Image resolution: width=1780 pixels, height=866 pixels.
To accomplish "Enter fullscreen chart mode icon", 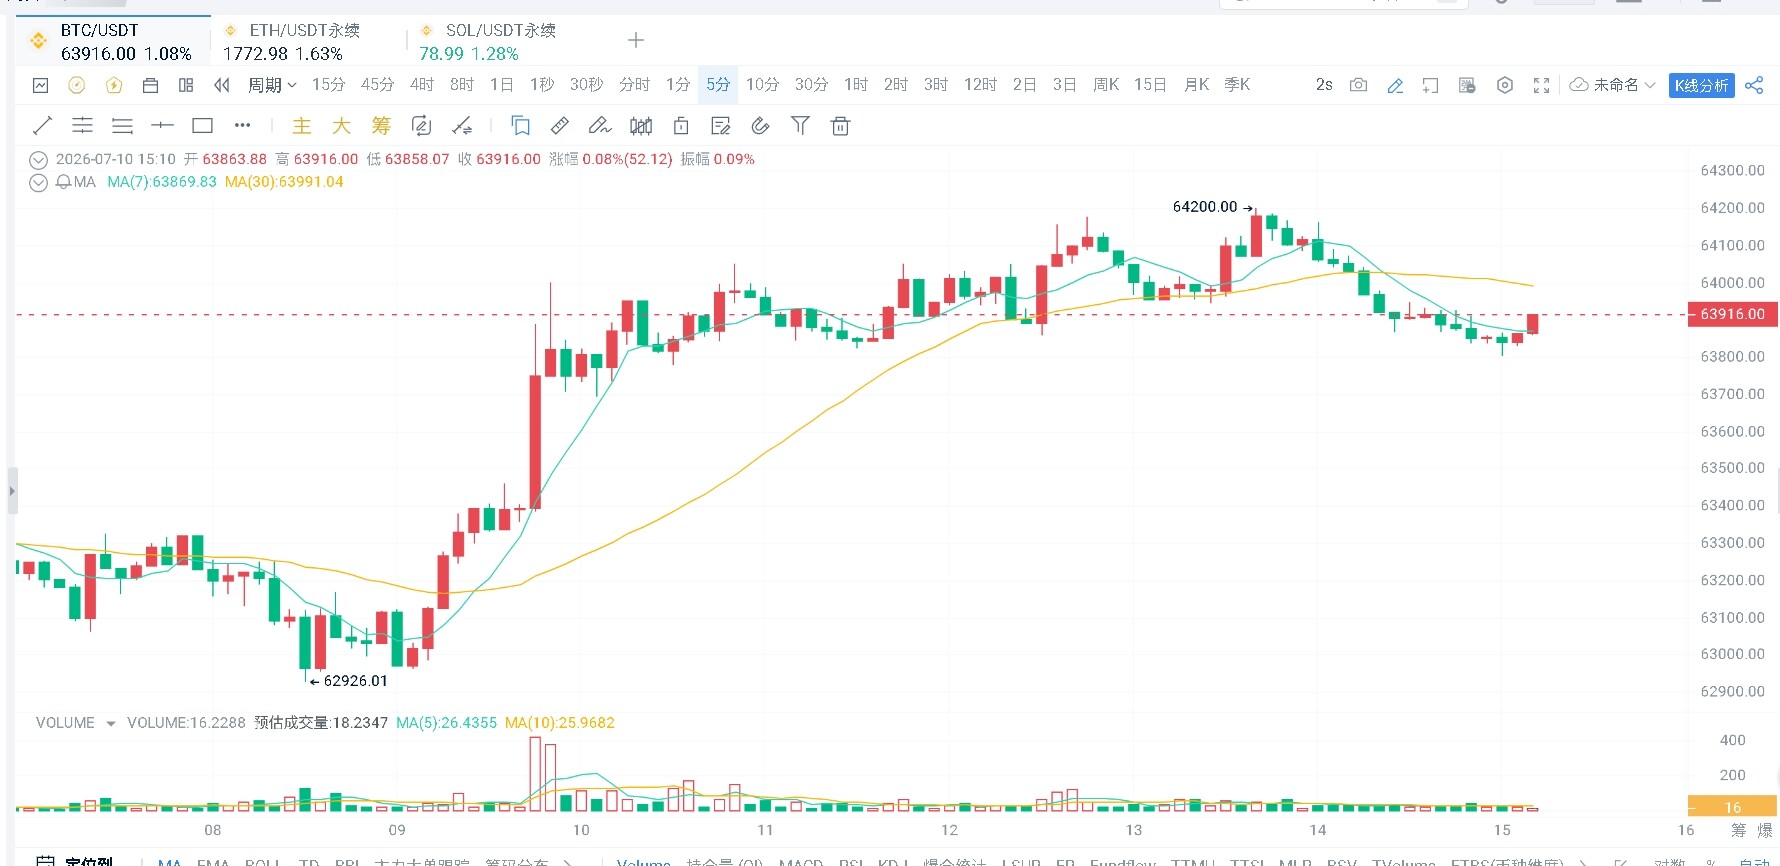I will 1541,85.
